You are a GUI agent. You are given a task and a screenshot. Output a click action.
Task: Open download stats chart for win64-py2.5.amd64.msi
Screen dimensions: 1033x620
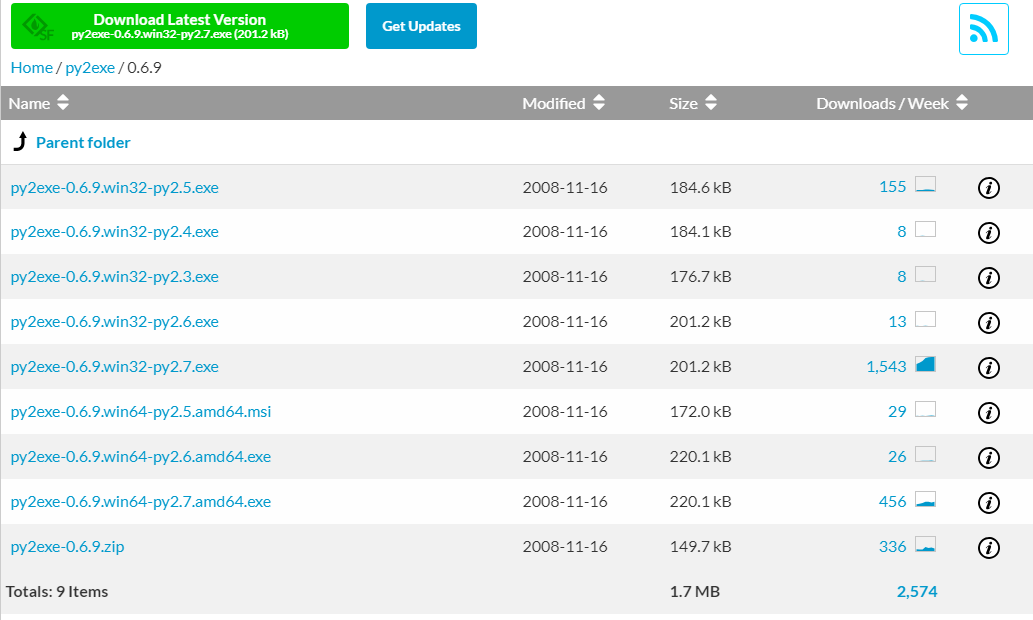(x=926, y=409)
